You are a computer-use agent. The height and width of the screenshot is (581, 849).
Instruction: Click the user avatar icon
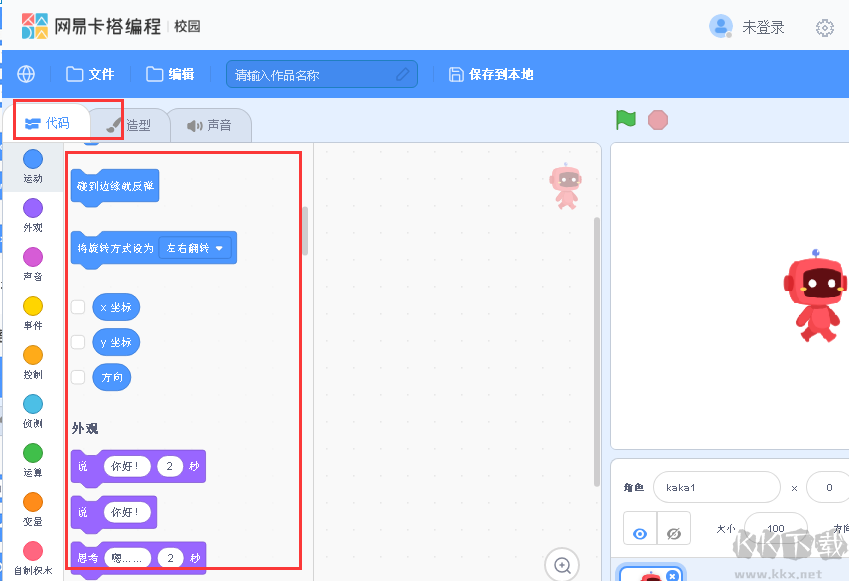[721, 26]
